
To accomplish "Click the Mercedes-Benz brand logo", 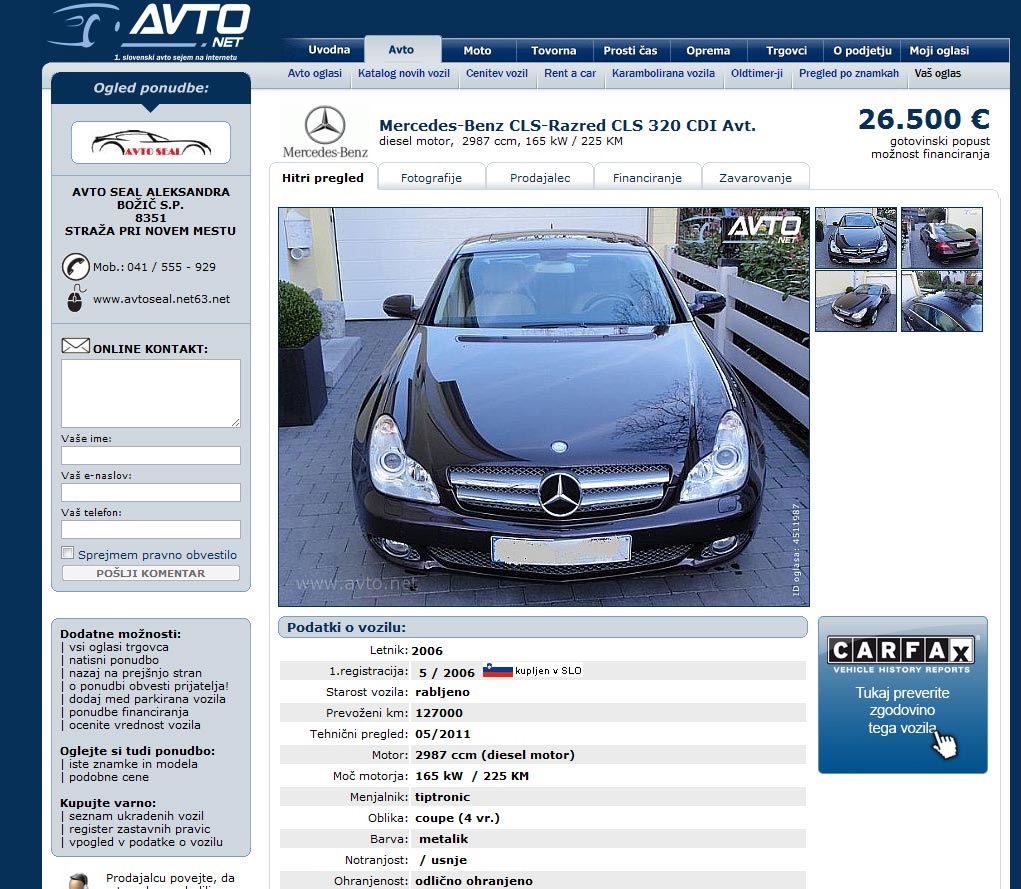I will click(x=325, y=133).
